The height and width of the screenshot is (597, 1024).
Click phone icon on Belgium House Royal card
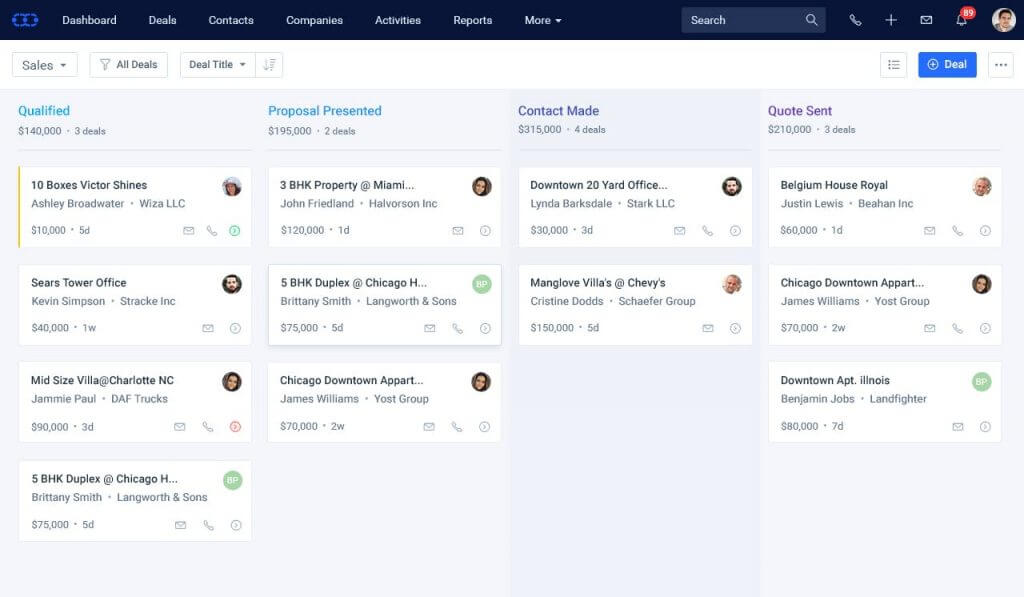[957, 231]
